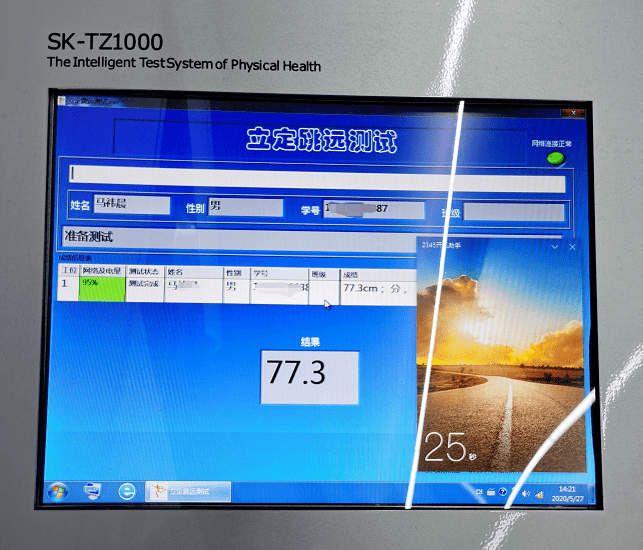This screenshot has height=550, width=643.
Task: Collapse the 2345 popup with chevron
Action: tap(555, 246)
